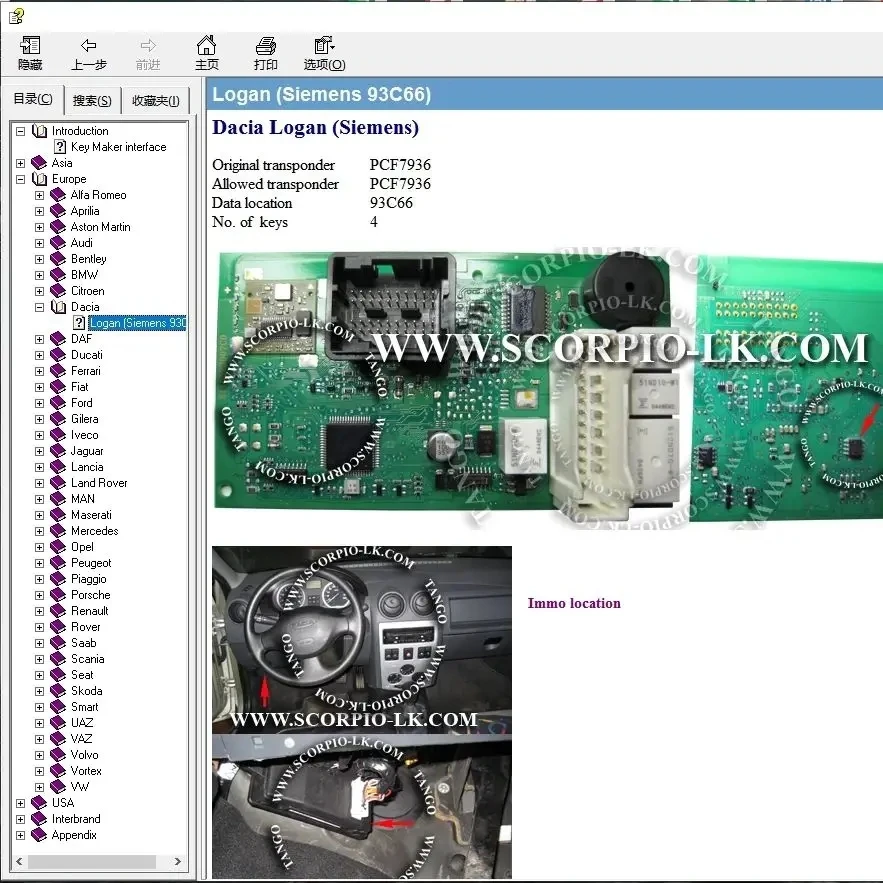This screenshot has width=883, height=883.
Task: Click the Immo location caption text
Action: 574,603
